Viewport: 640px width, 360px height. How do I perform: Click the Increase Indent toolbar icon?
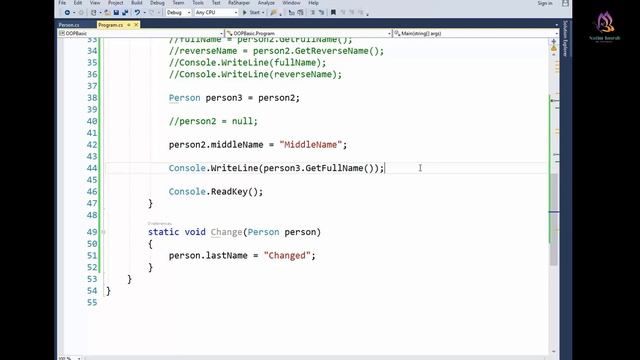pyautogui.click(x=322, y=13)
